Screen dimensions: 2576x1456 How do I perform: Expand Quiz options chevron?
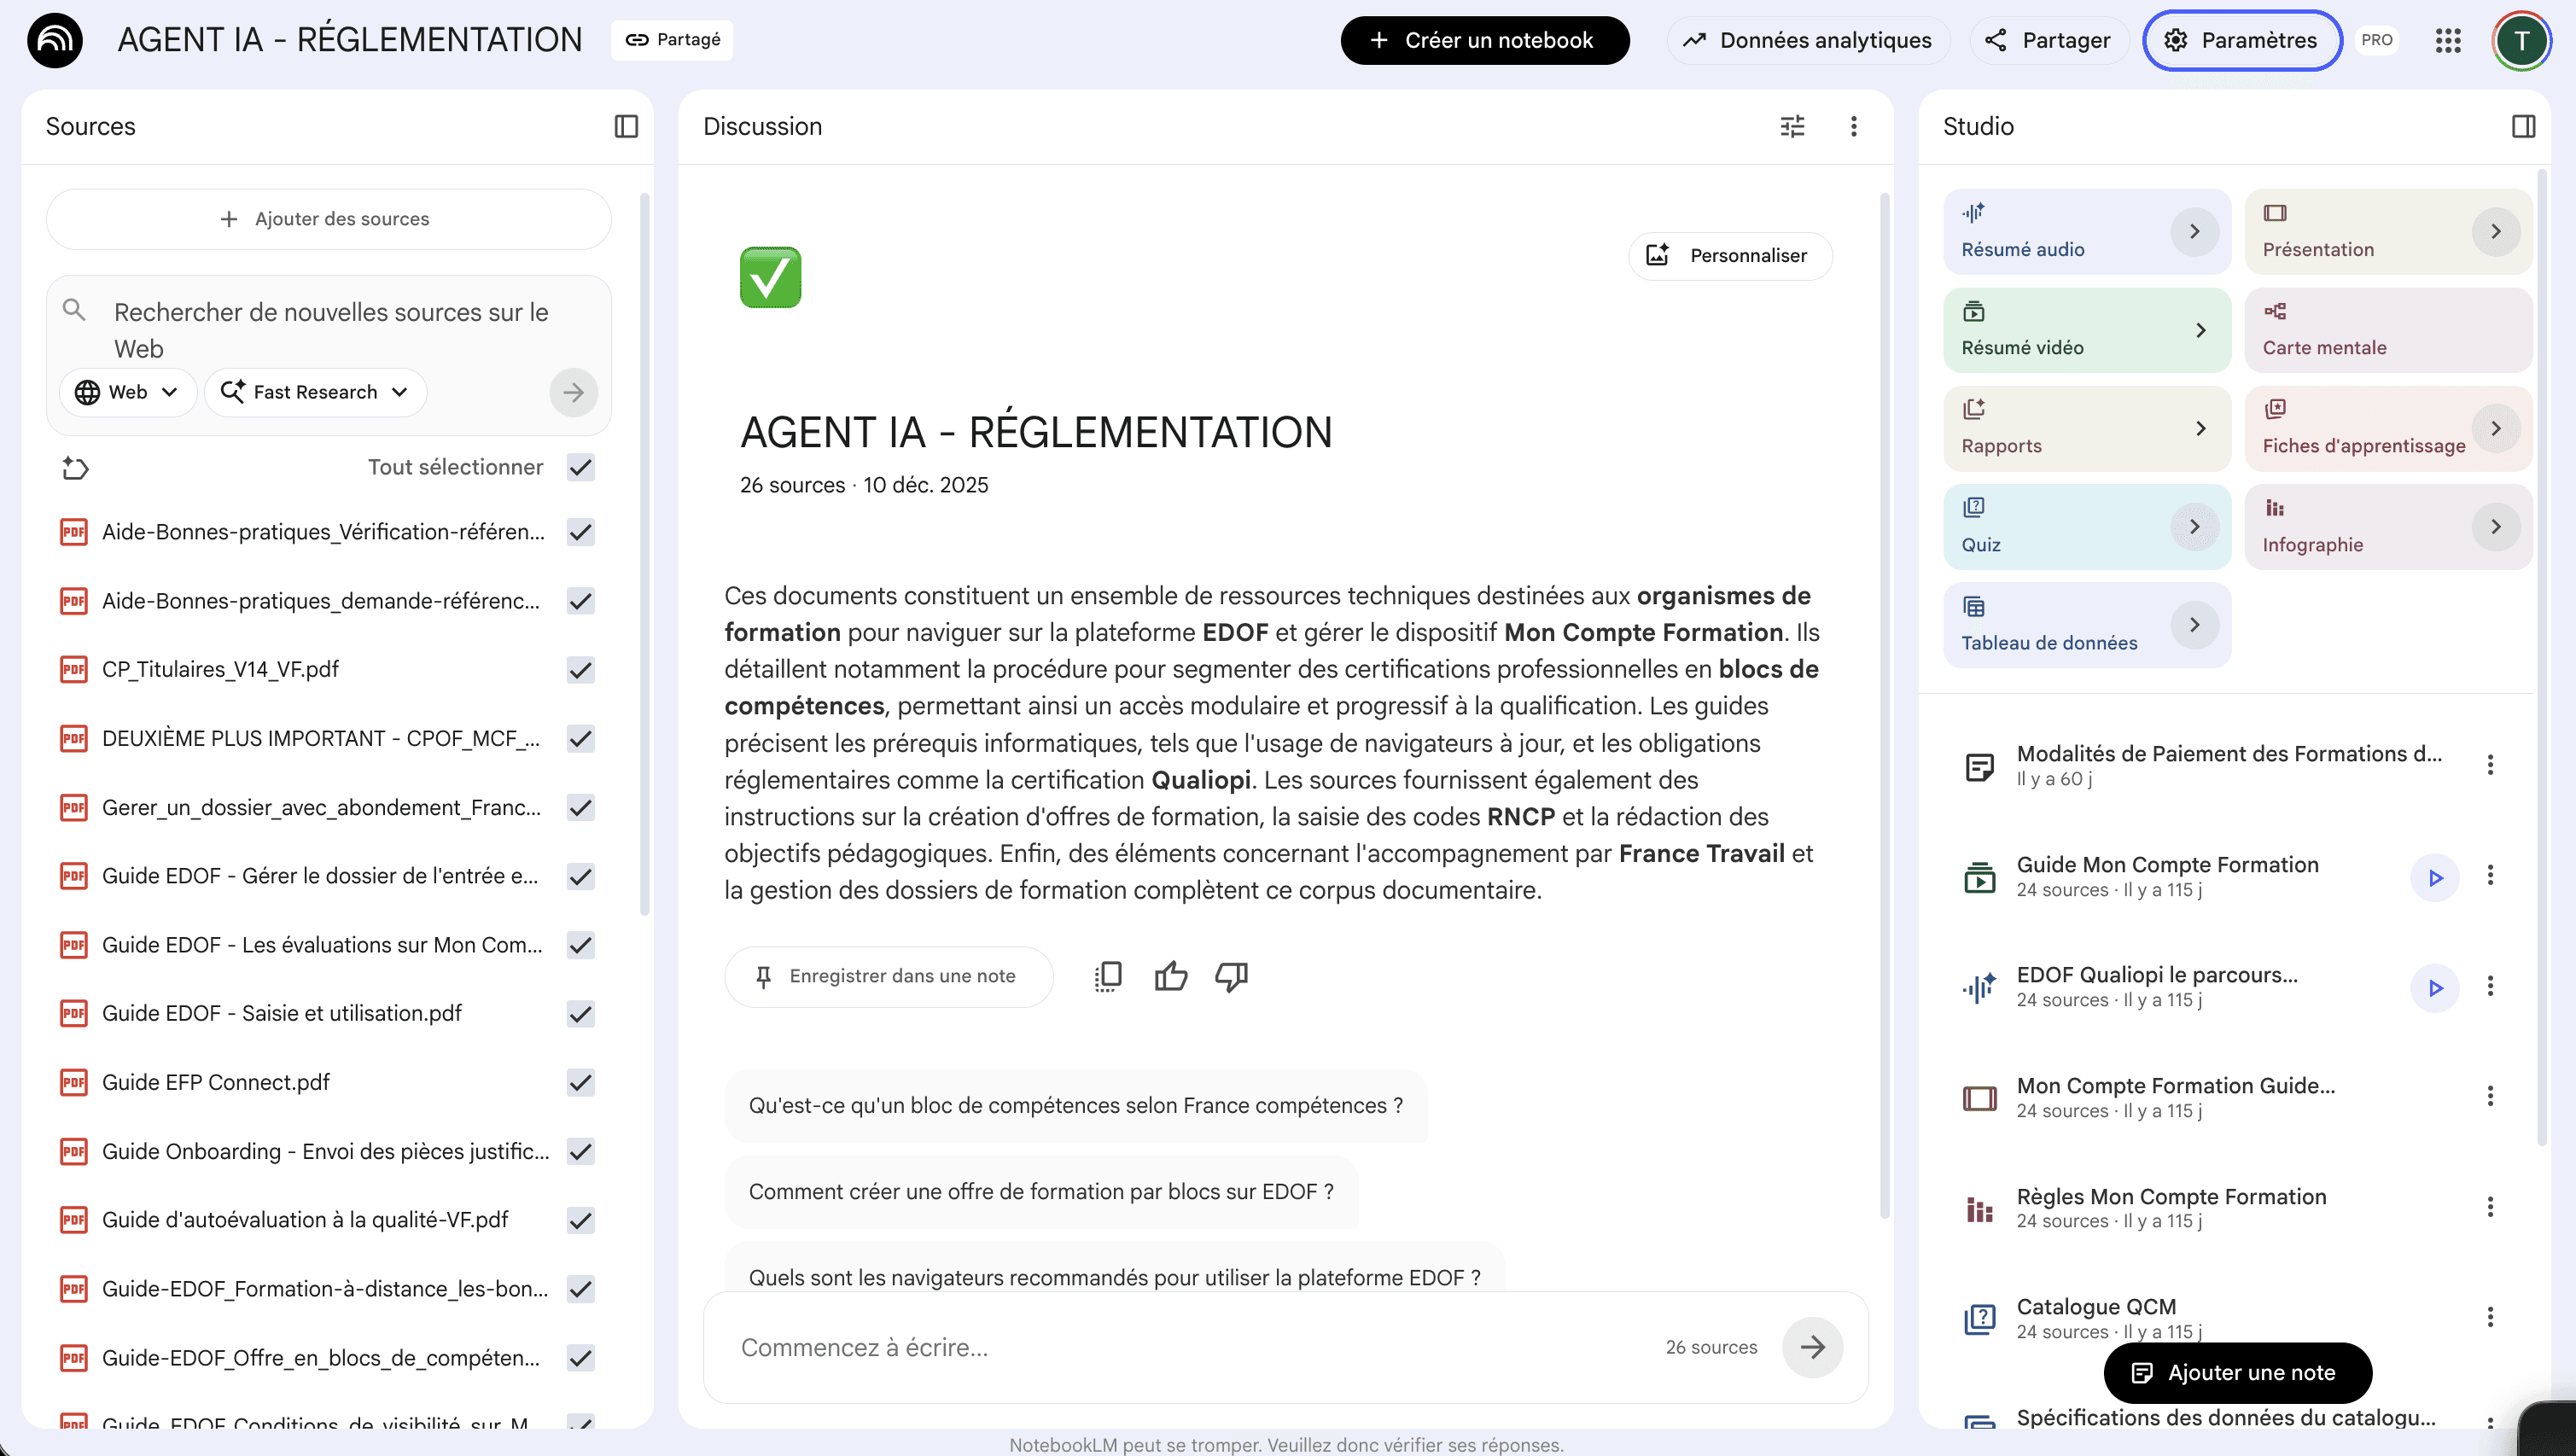coord(2194,526)
